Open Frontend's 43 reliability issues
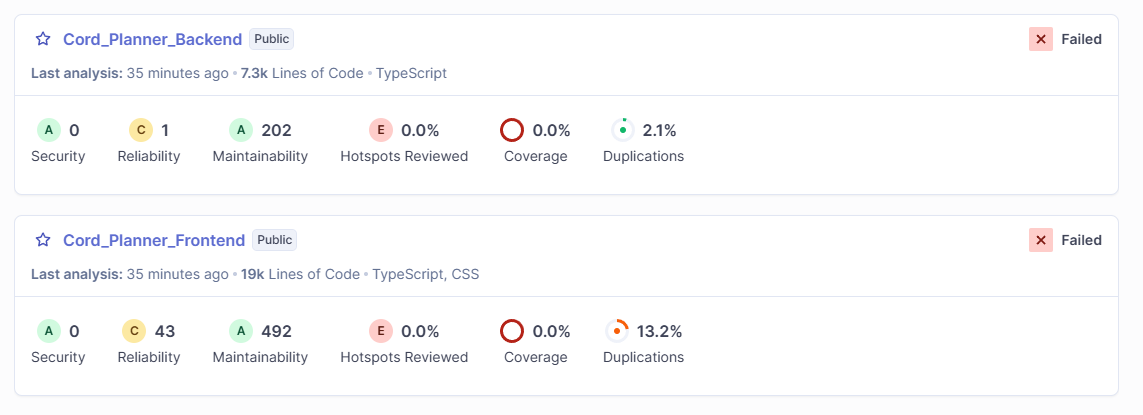 tap(165, 331)
